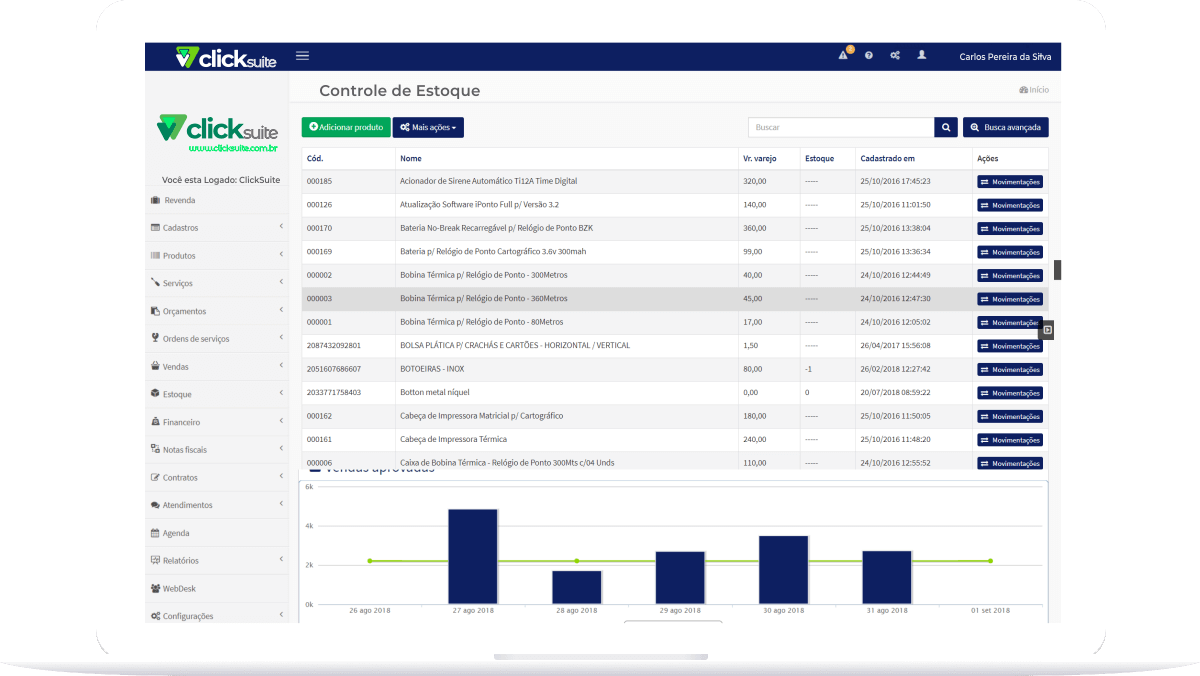This screenshot has height=676, width=1200.
Task: Open the alert notifications icon
Action: 844,55
